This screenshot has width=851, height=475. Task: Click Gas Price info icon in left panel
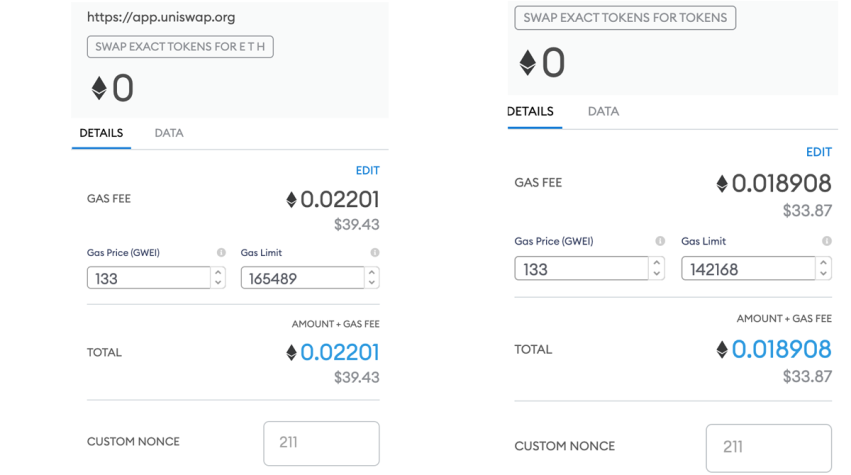tap(221, 252)
